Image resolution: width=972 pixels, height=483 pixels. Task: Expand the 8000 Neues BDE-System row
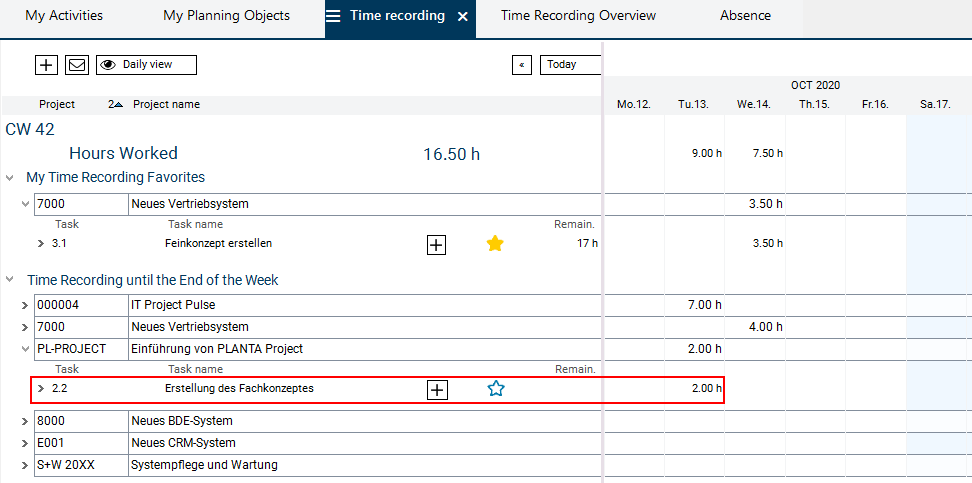pyautogui.click(x=25, y=421)
